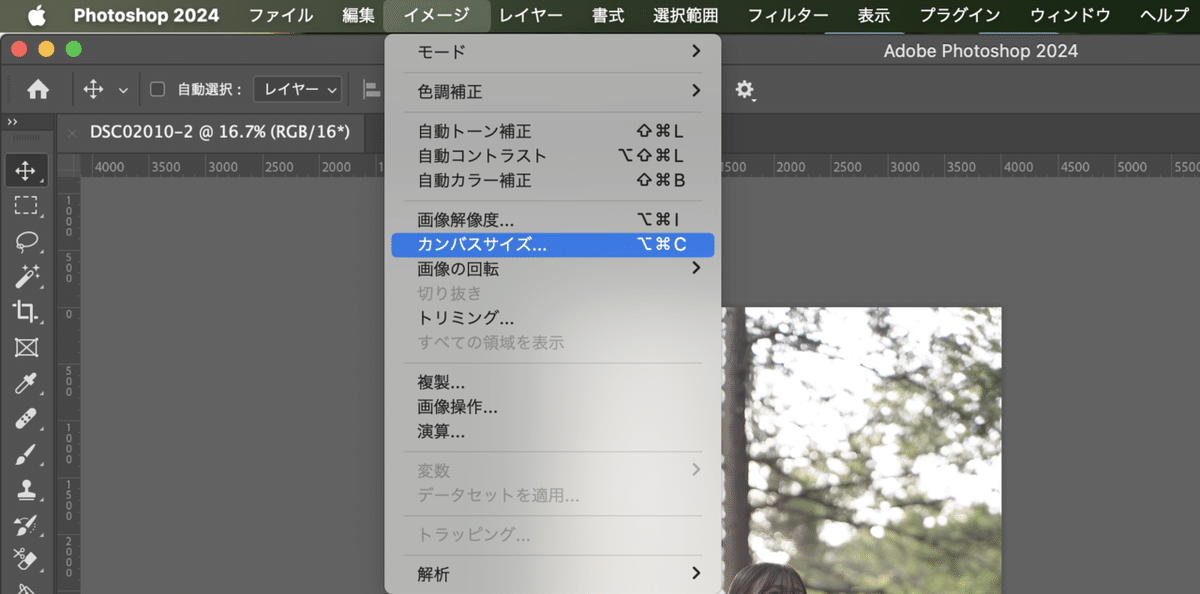Click the ruler origin corner box
This screenshot has height=594, width=1200.
tap(68, 166)
